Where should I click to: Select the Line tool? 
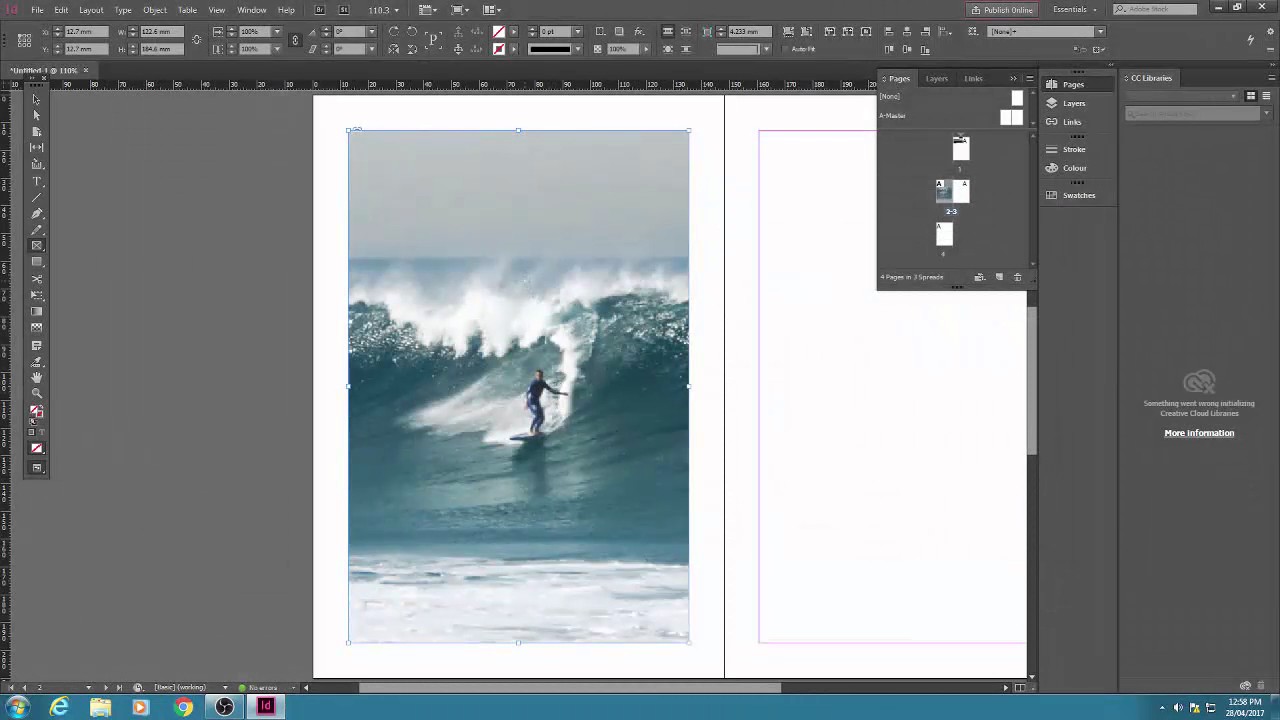[x=37, y=198]
